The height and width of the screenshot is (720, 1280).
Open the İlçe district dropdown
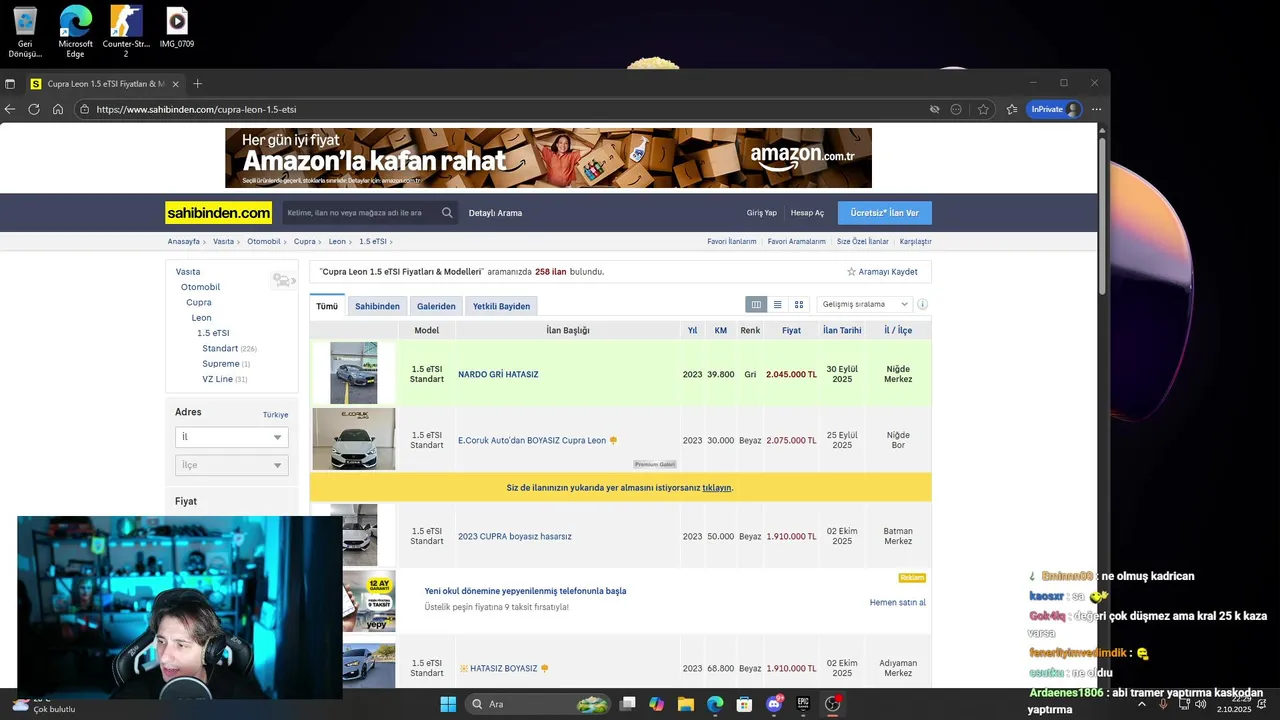tap(231, 465)
